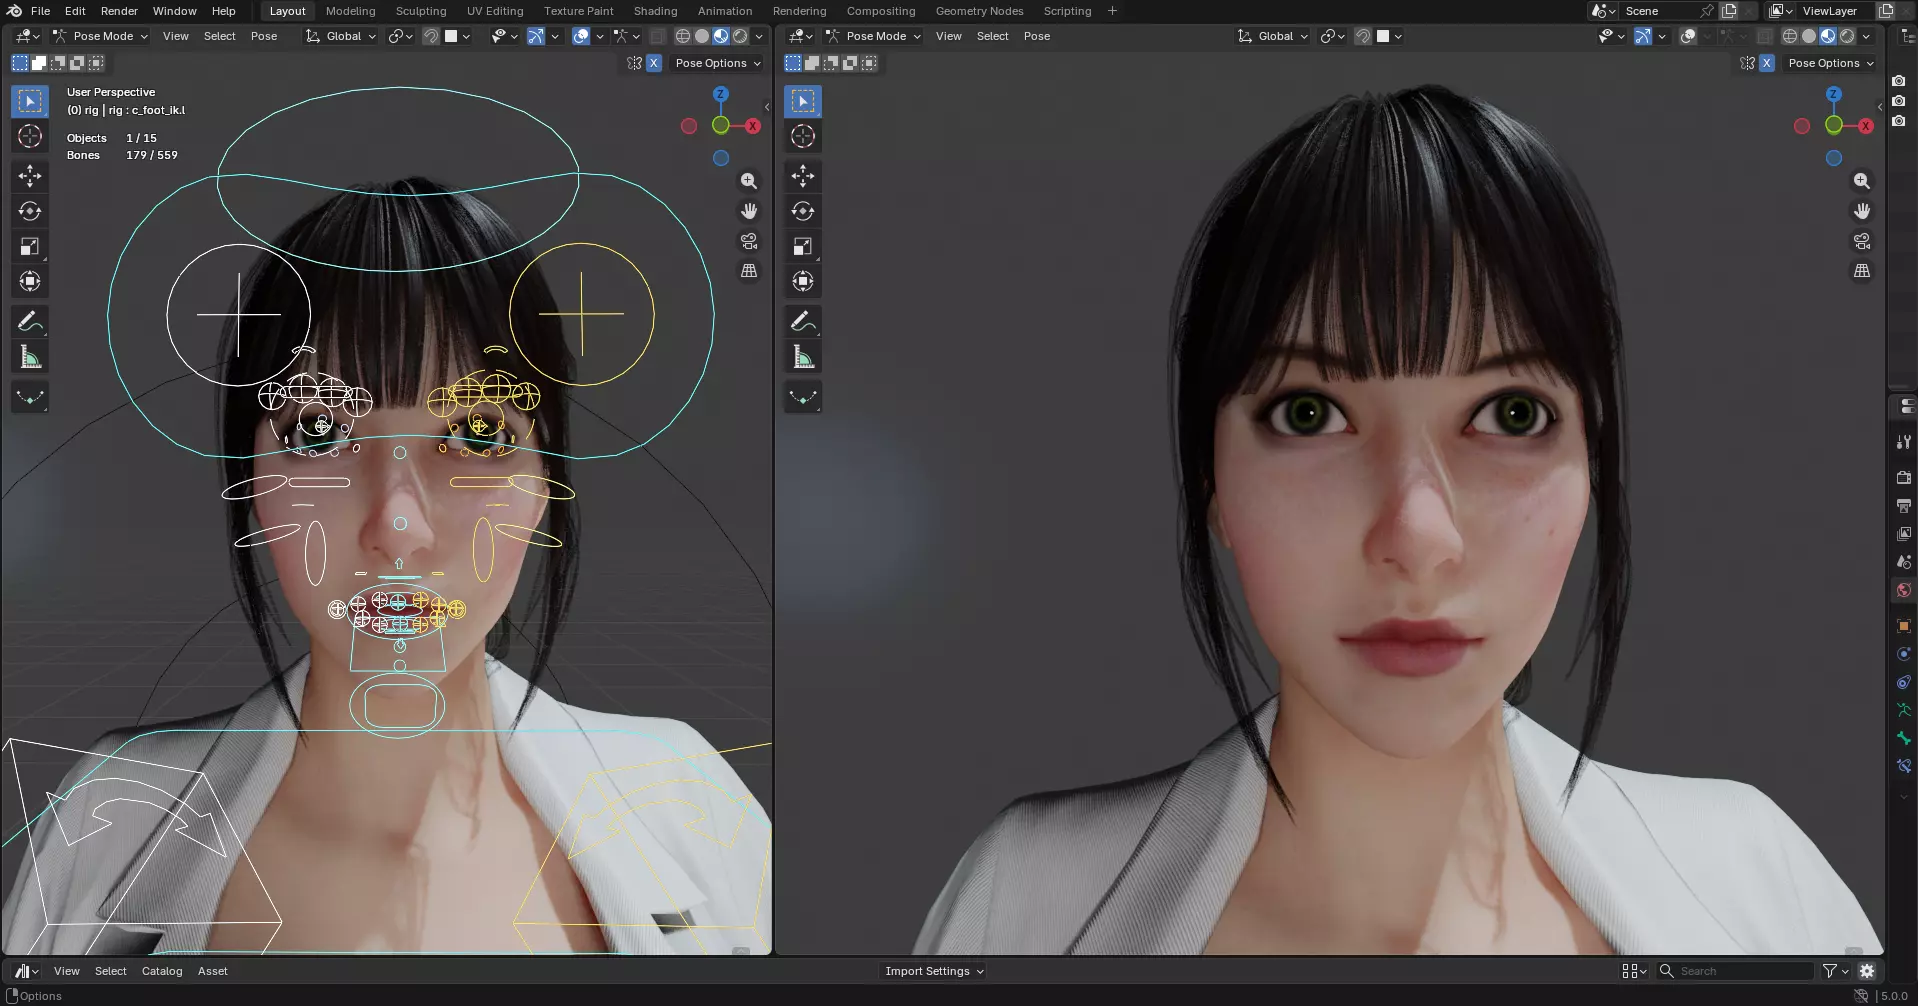This screenshot has height=1006, width=1918.
Task: Switch perspective/orthographic grid icon in left viewport
Action: click(749, 271)
